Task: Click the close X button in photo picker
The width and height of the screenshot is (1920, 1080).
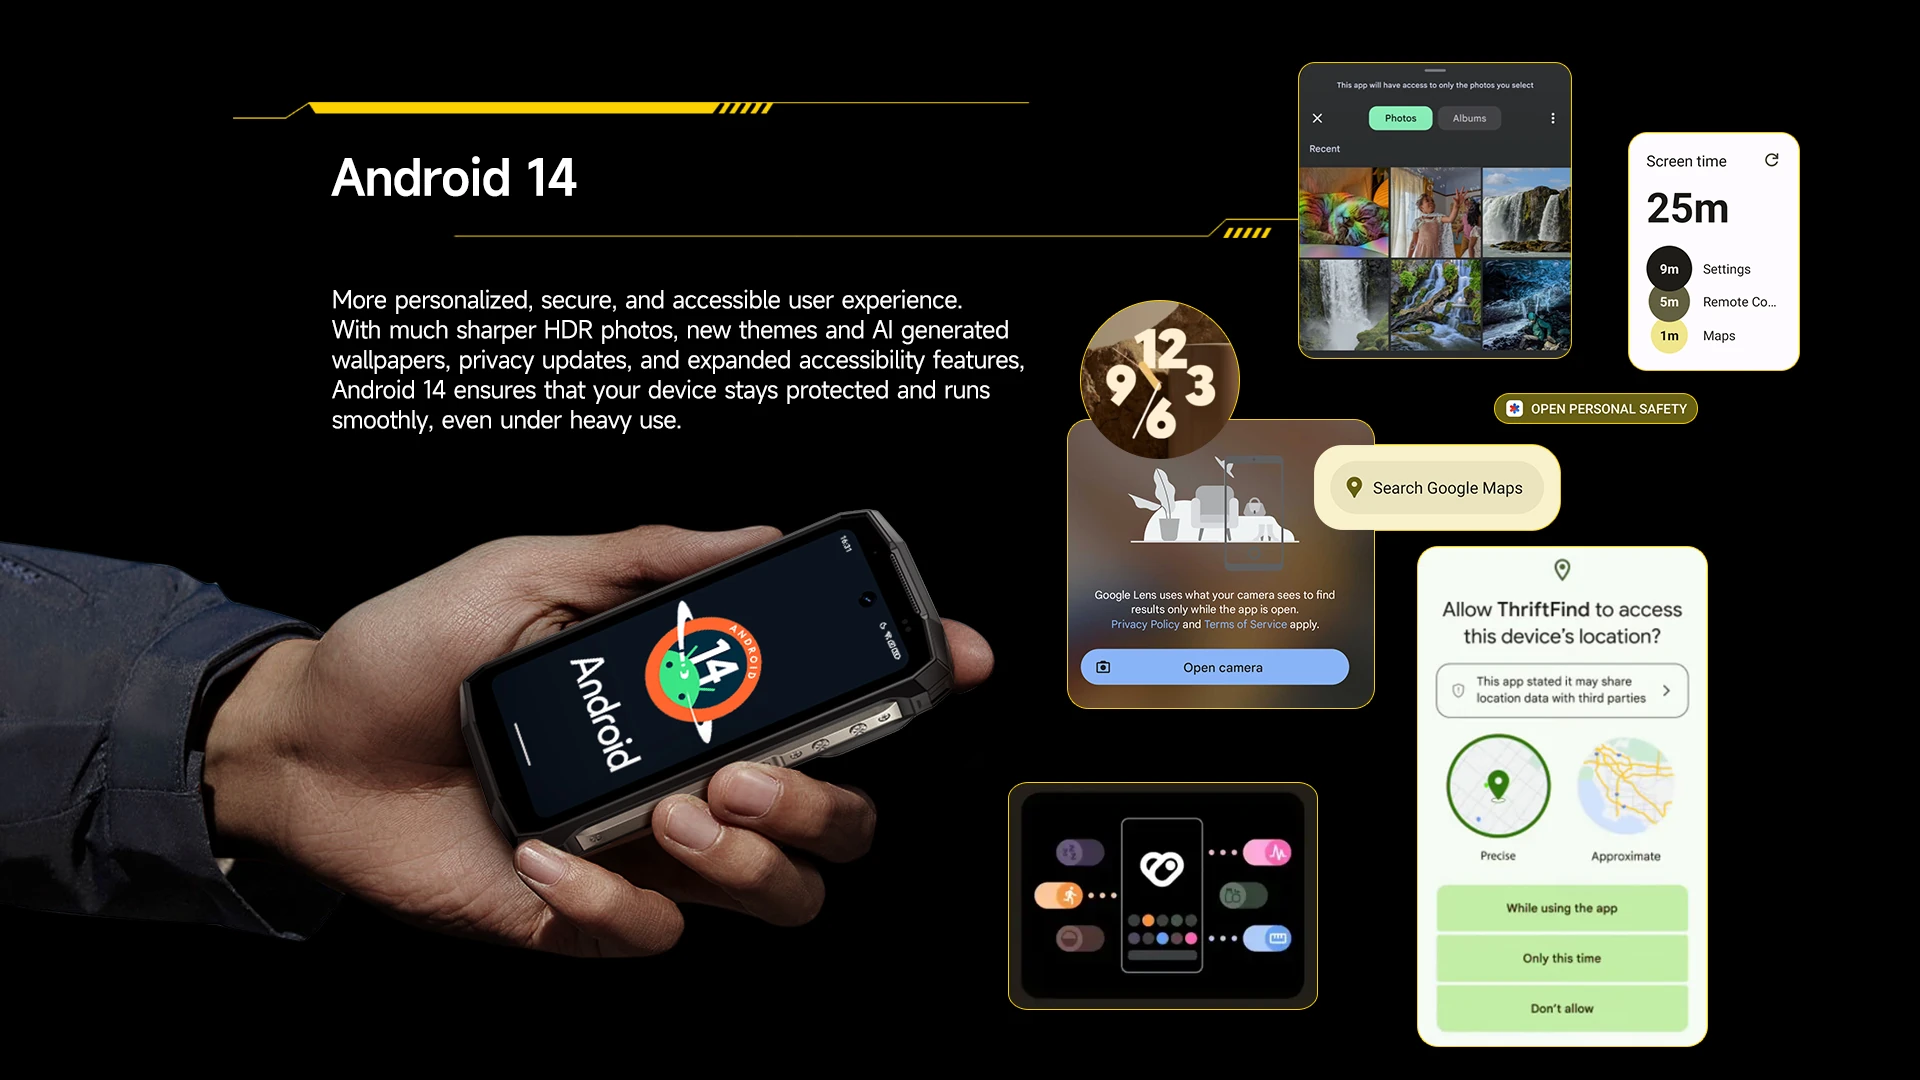Action: tap(1317, 119)
